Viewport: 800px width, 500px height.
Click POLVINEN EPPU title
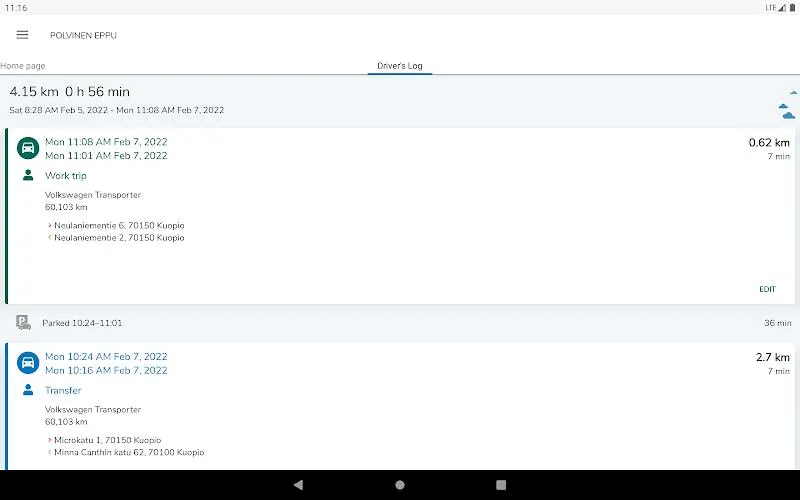click(x=83, y=35)
